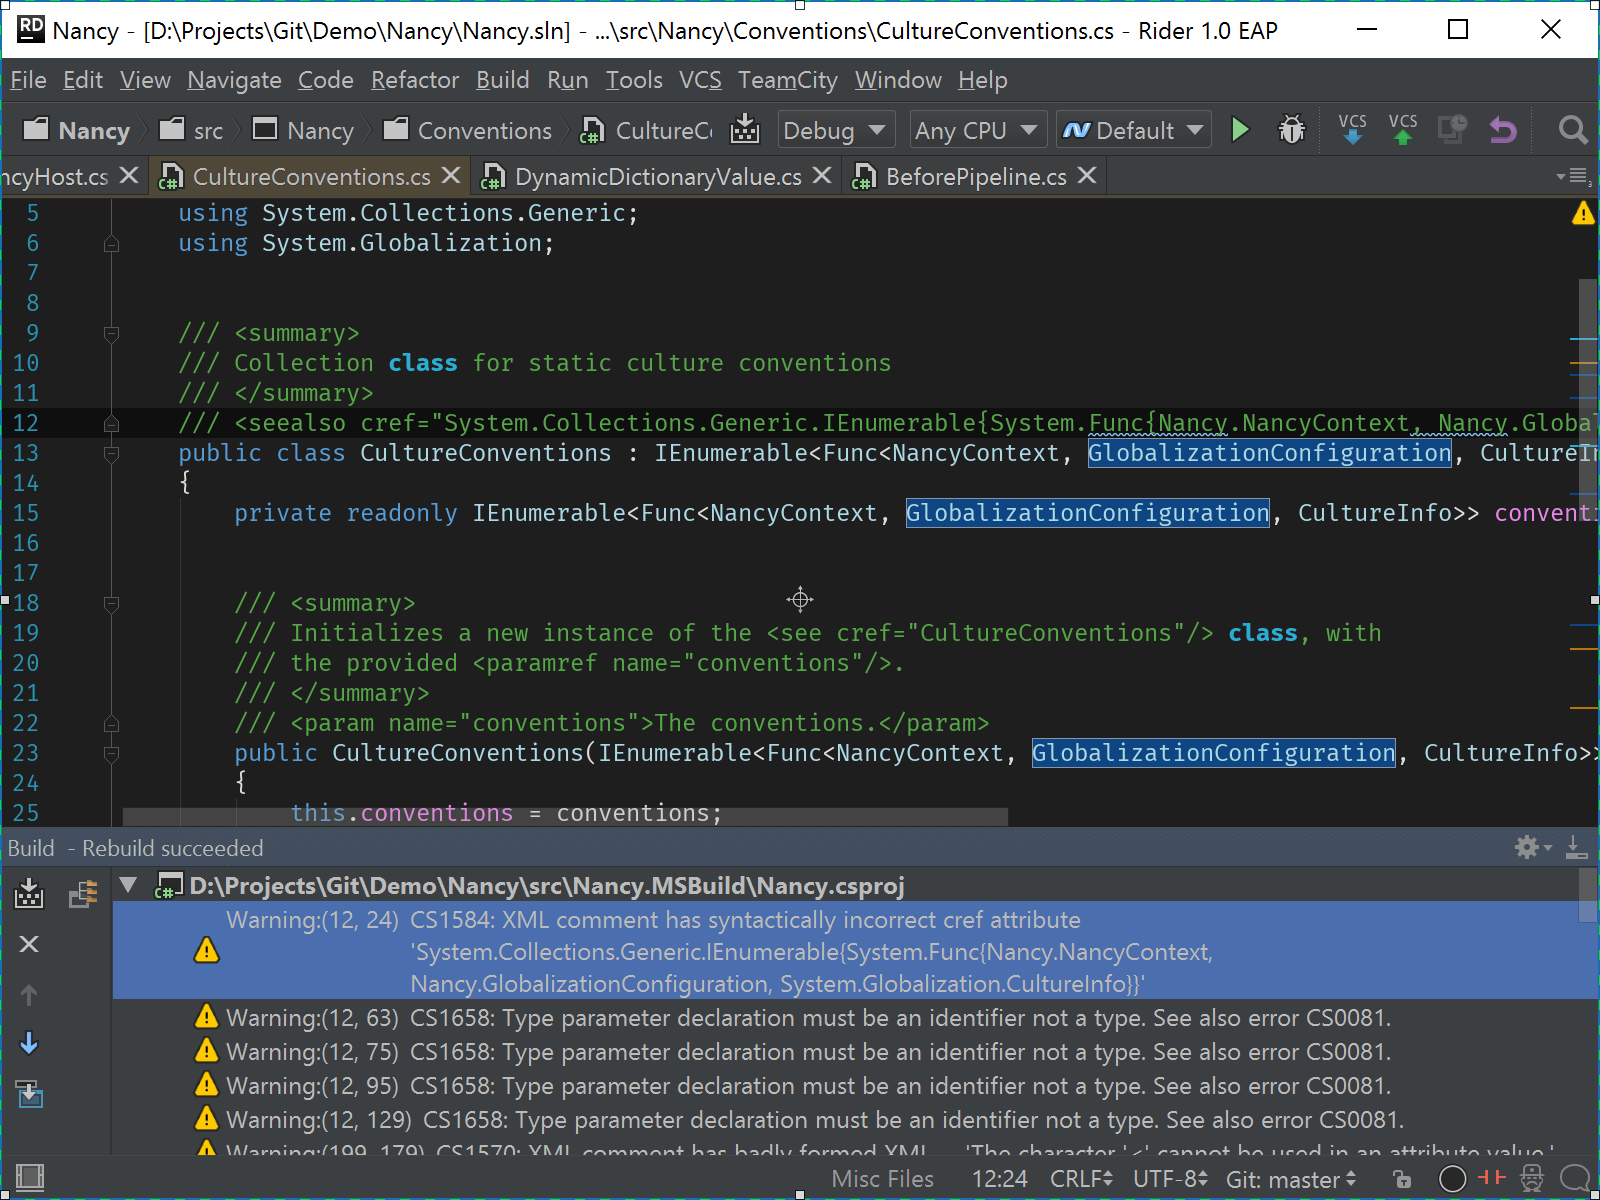
Task: Change the CRLF line separator in the status bar
Action: pos(1081,1179)
